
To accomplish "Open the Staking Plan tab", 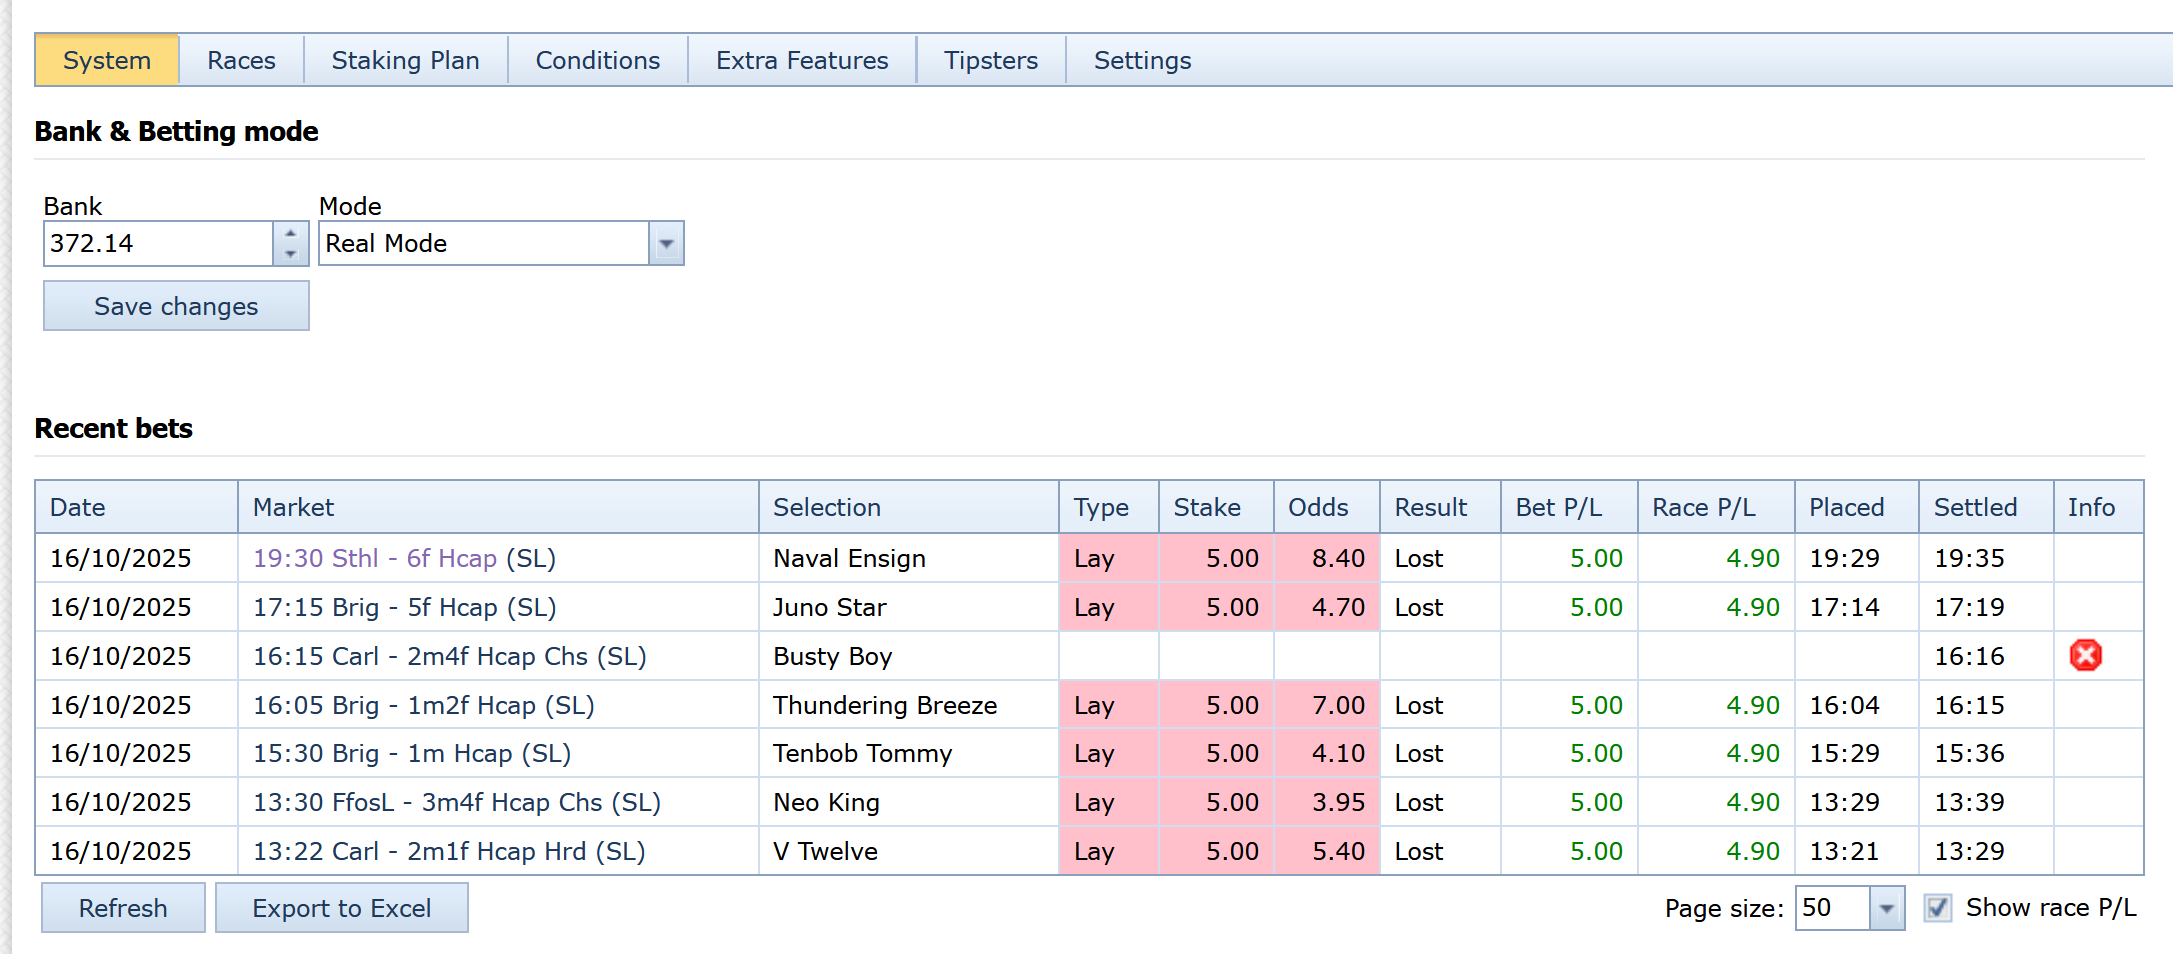I will 405,61.
